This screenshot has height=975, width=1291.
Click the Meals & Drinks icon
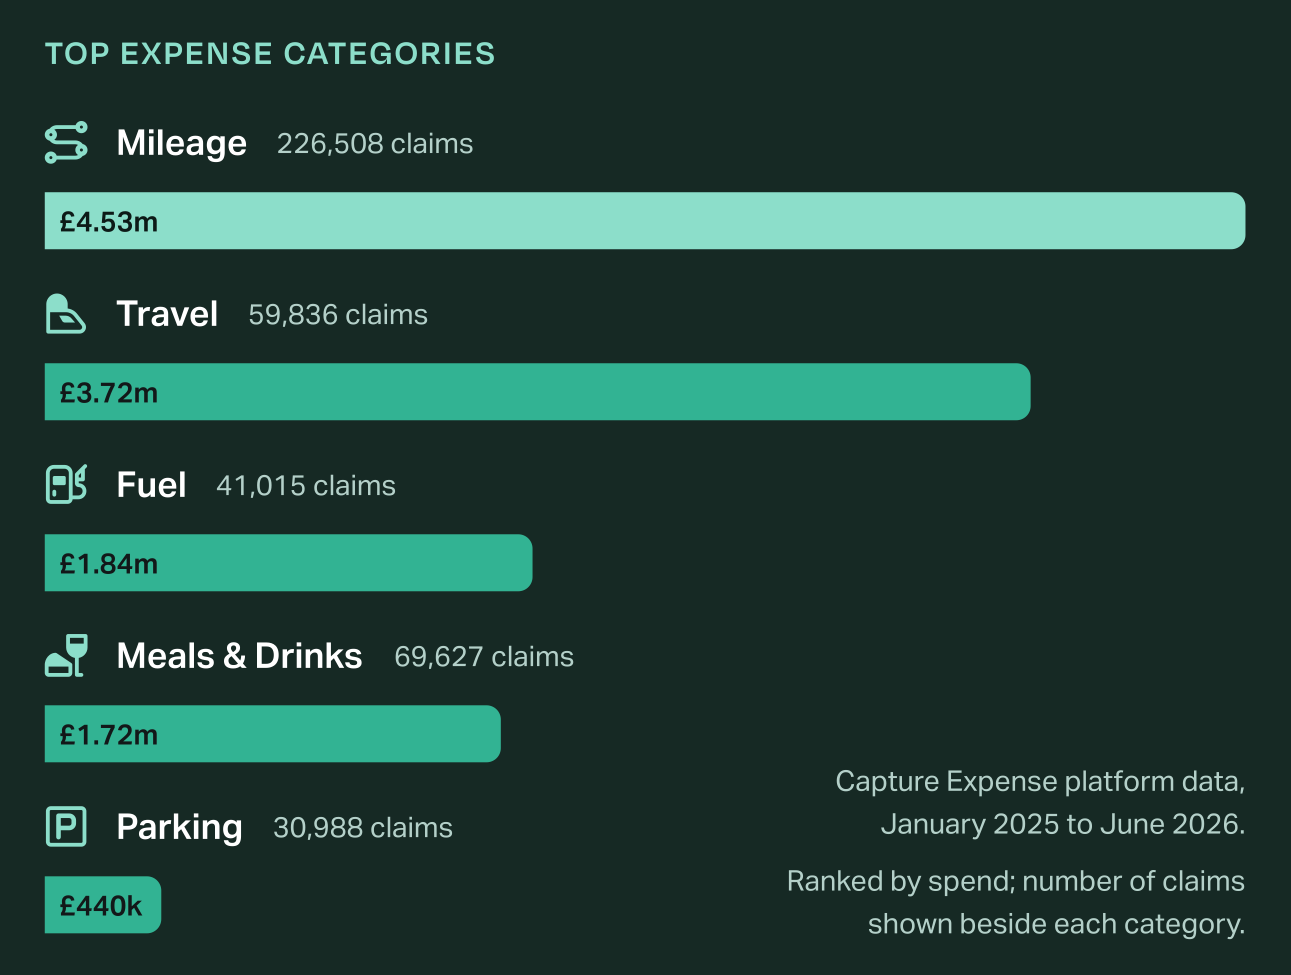pyautogui.click(x=66, y=656)
